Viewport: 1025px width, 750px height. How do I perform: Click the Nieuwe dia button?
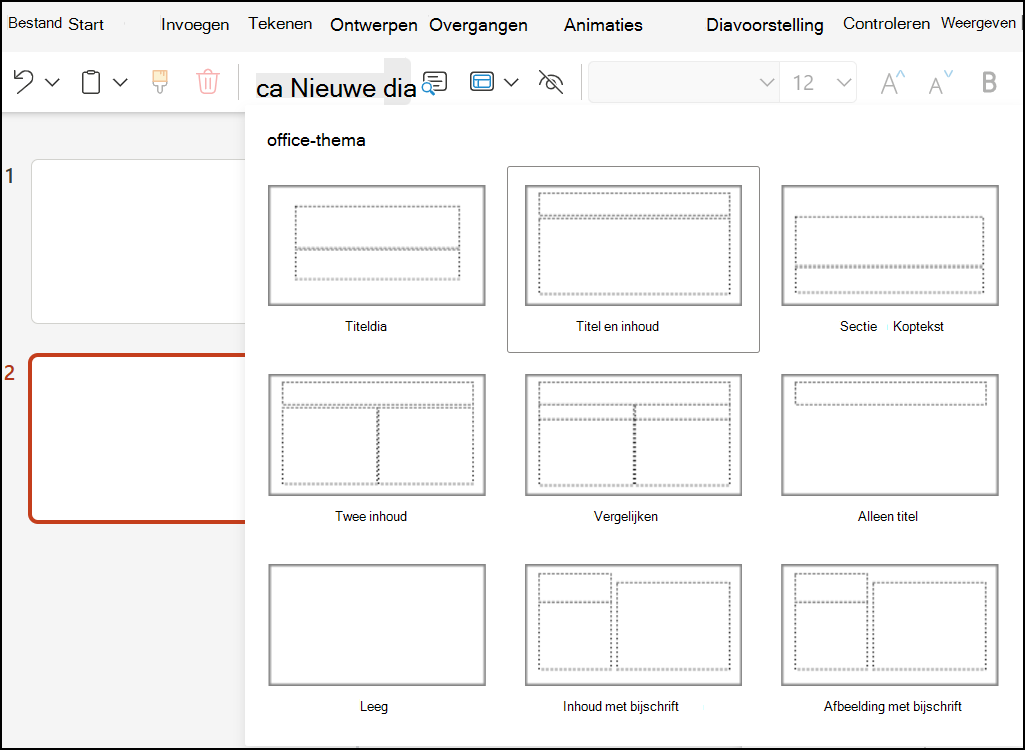(336, 87)
